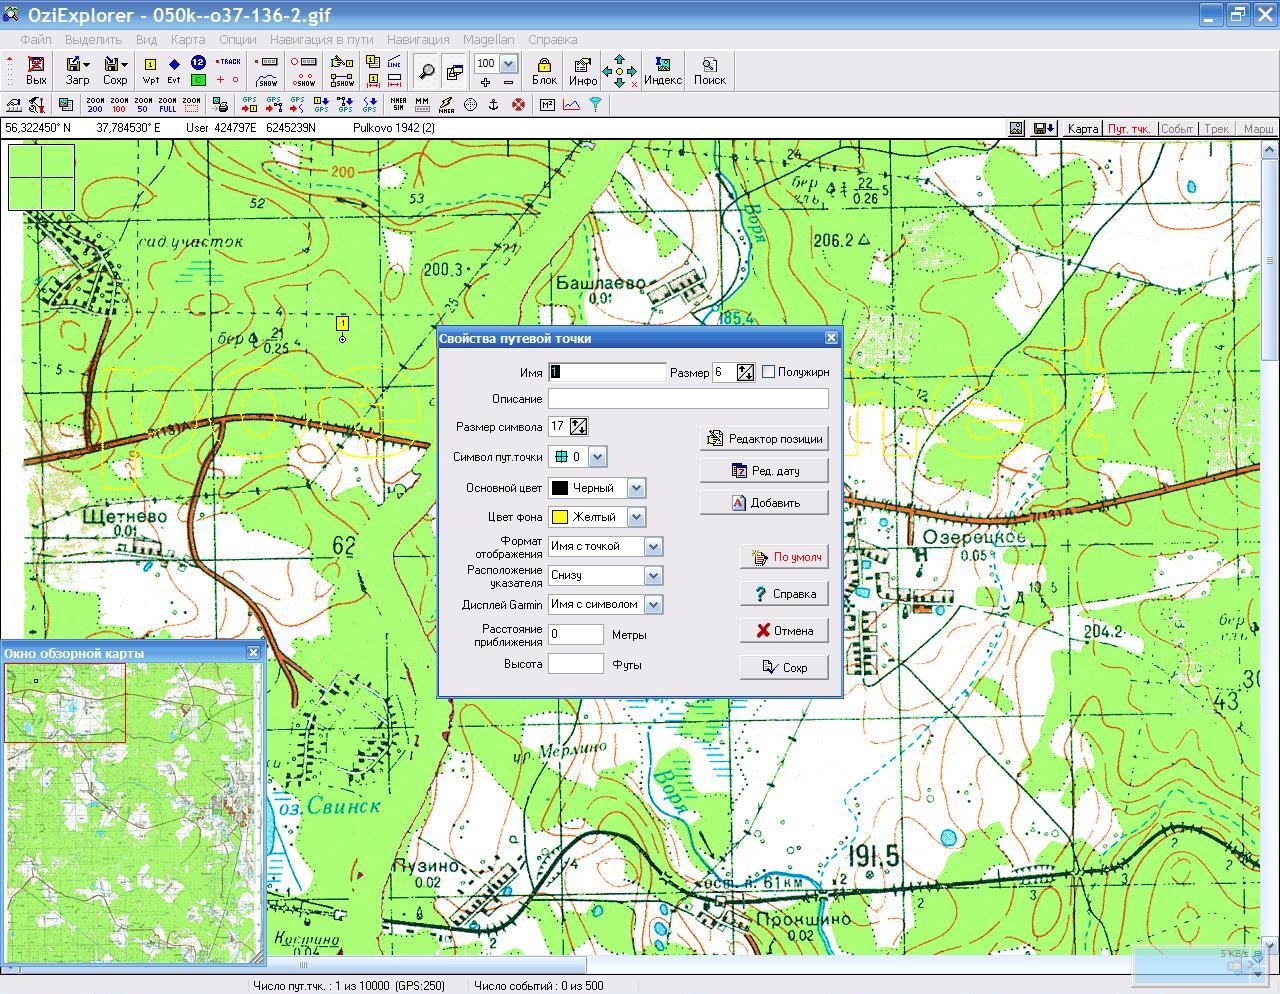
Task: Open the Поиск search icon
Action: [709, 70]
